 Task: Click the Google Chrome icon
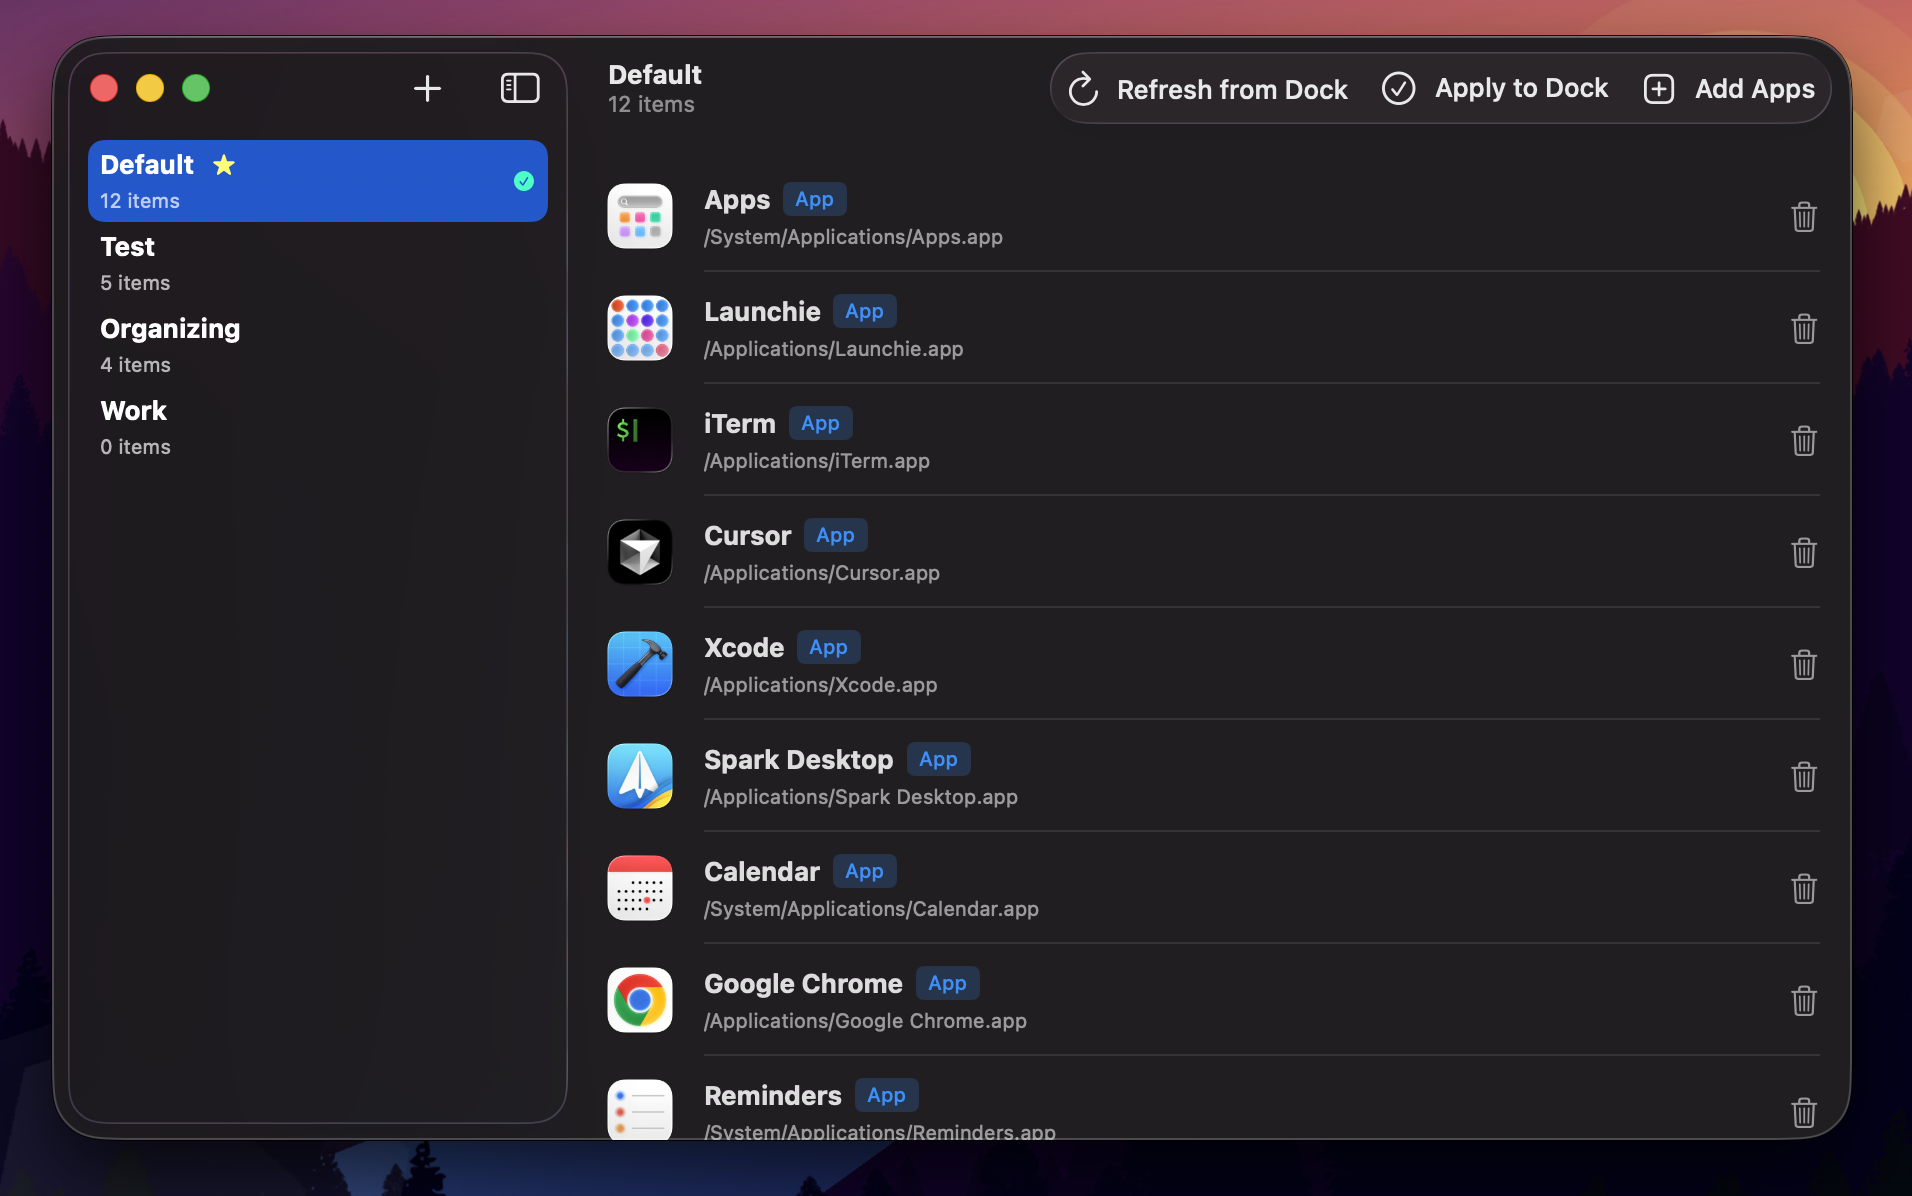click(639, 1000)
